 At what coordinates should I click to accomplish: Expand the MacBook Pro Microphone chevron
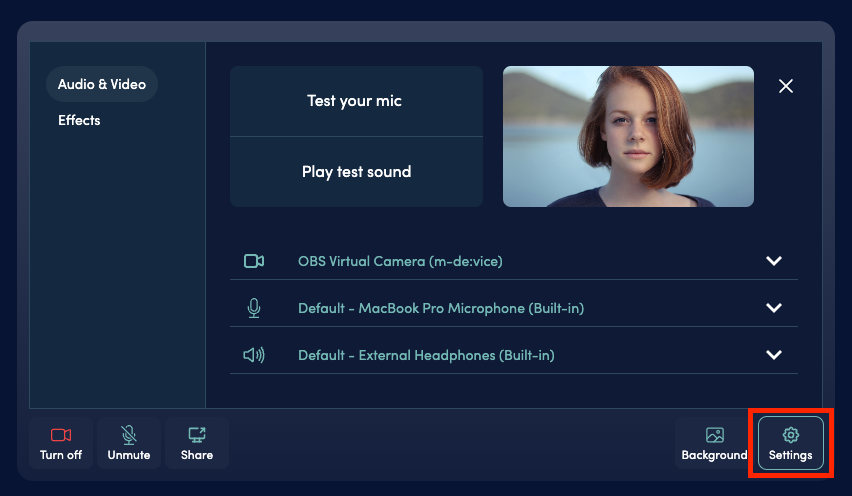[x=773, y=308]
